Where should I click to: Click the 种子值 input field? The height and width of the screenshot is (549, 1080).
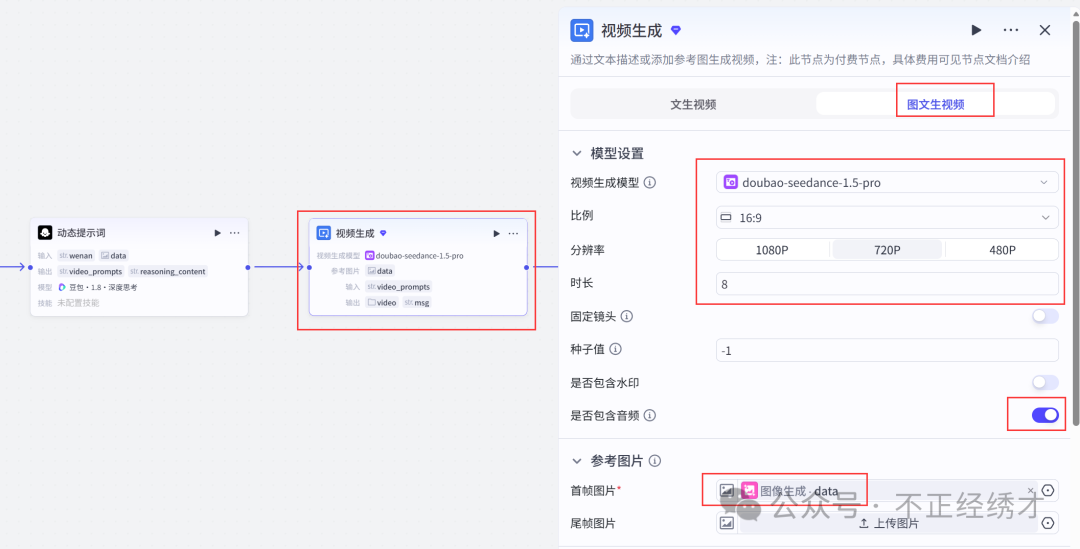tap(887, 350)
